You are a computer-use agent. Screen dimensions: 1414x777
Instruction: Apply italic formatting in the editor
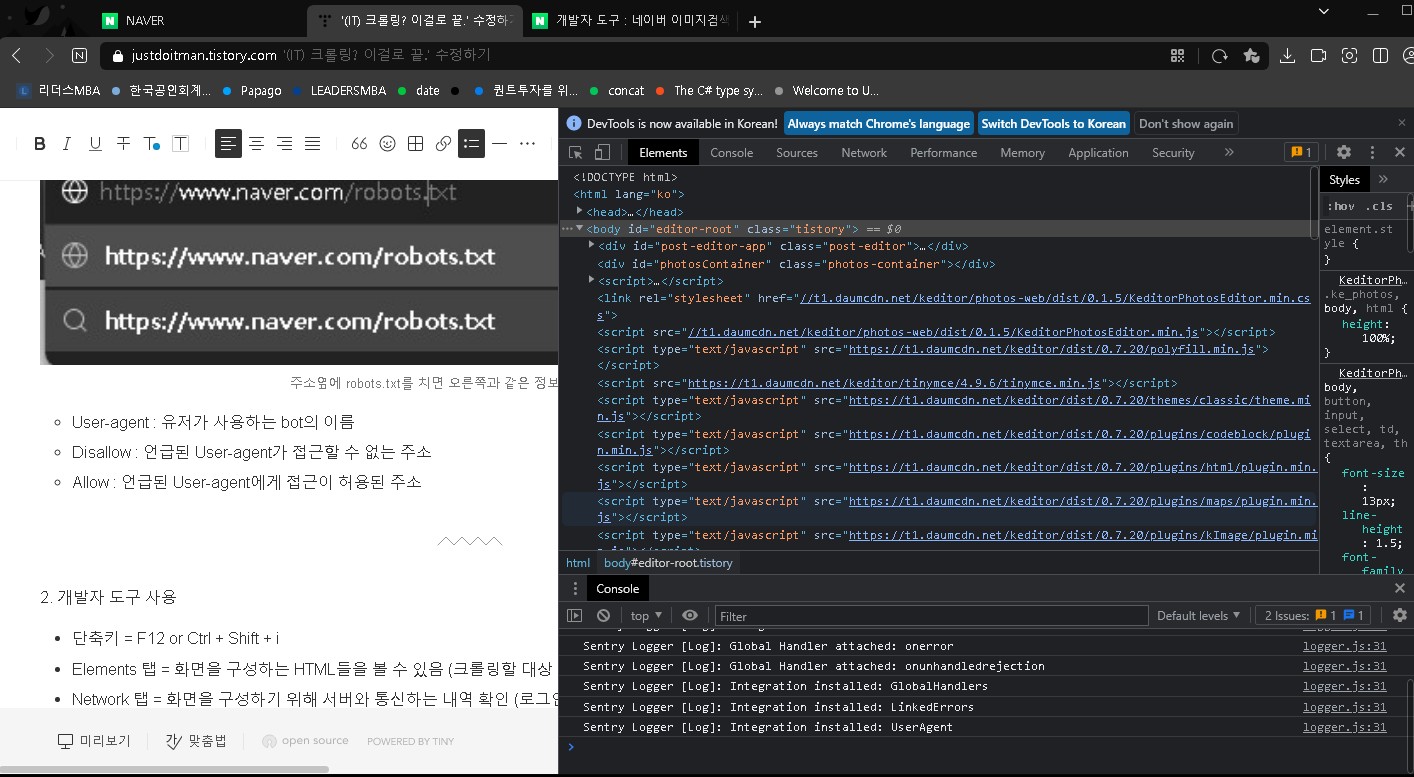[x=67, y=144]
